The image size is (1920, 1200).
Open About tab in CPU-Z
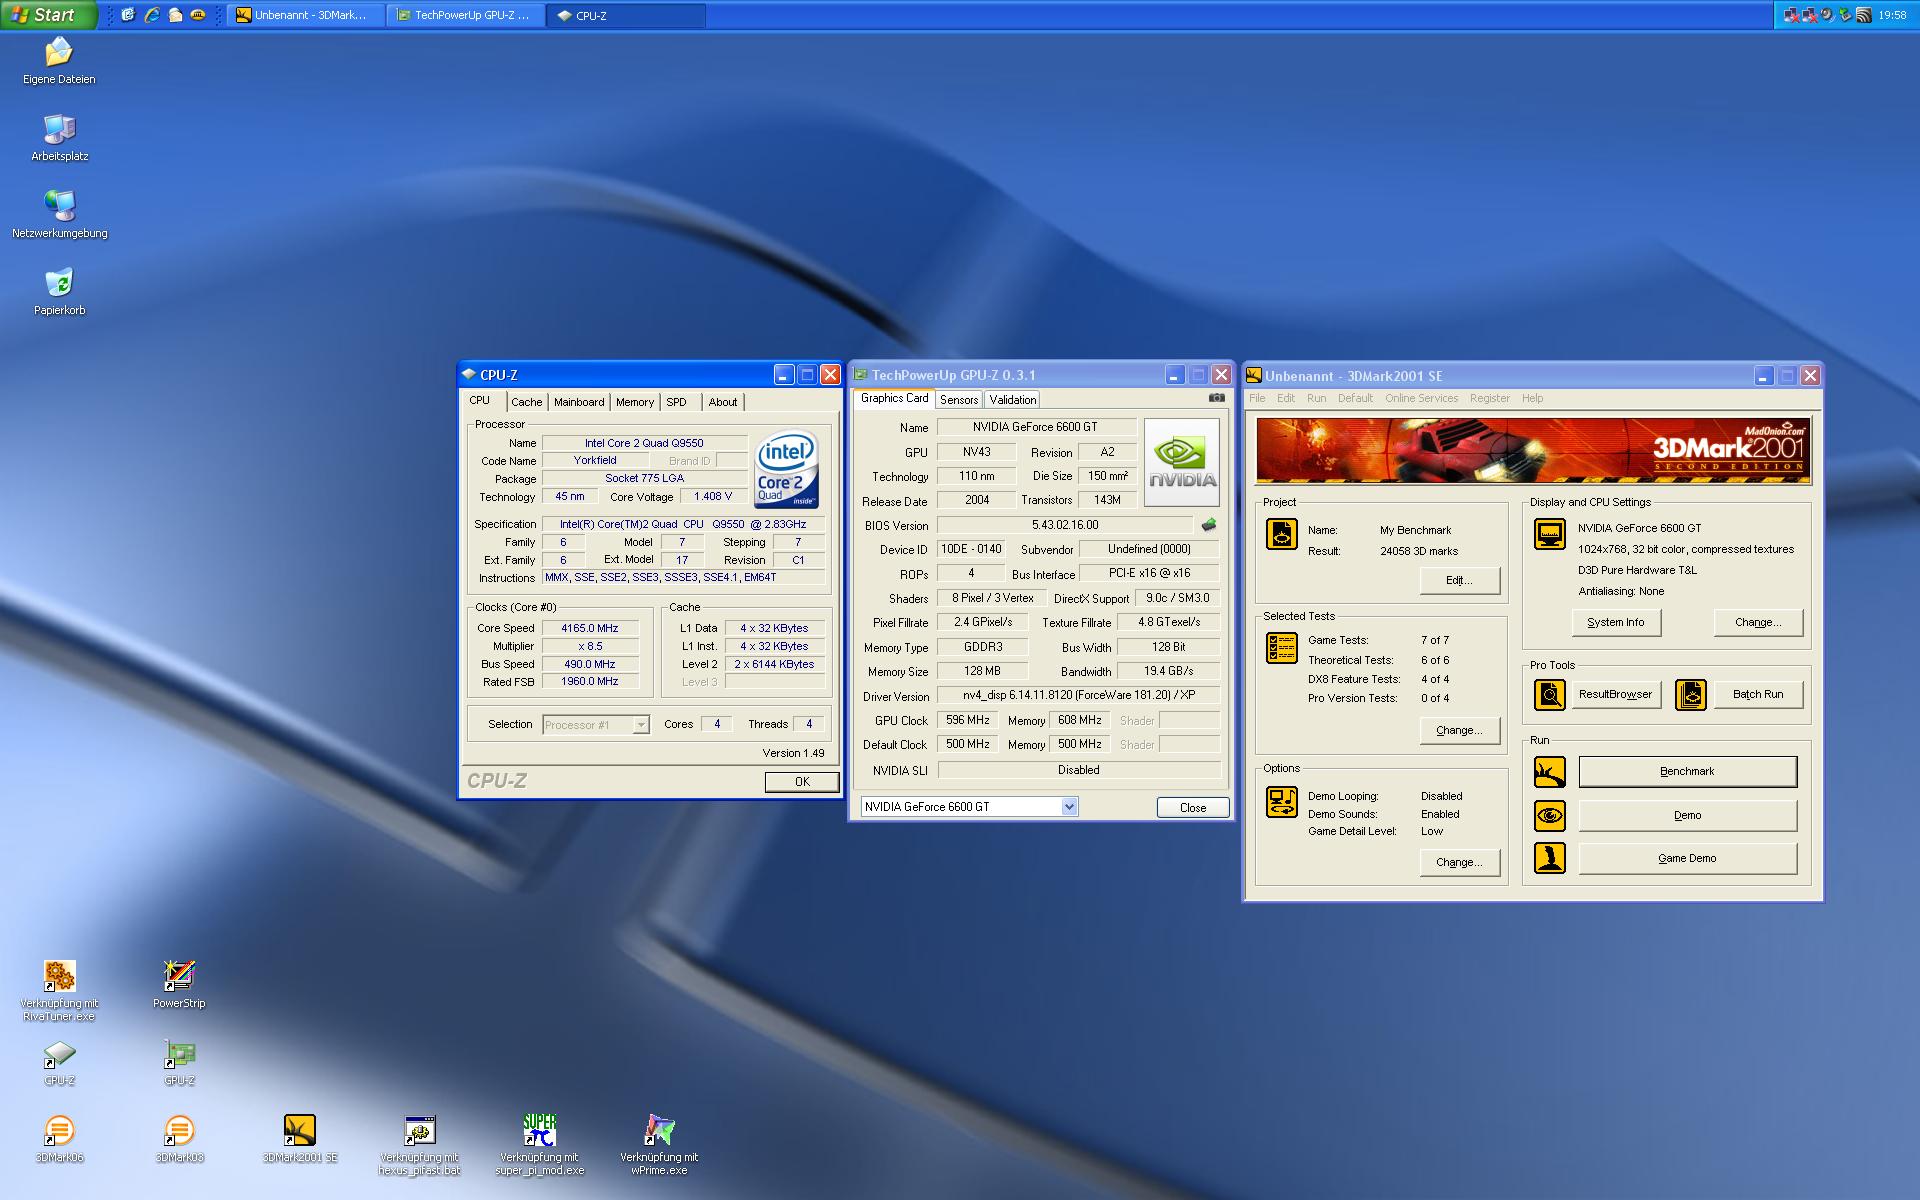click(x=723, y=402)
